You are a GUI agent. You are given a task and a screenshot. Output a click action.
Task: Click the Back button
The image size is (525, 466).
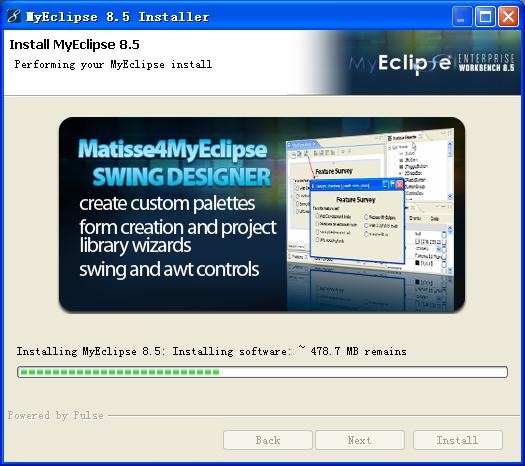[268, 440]
